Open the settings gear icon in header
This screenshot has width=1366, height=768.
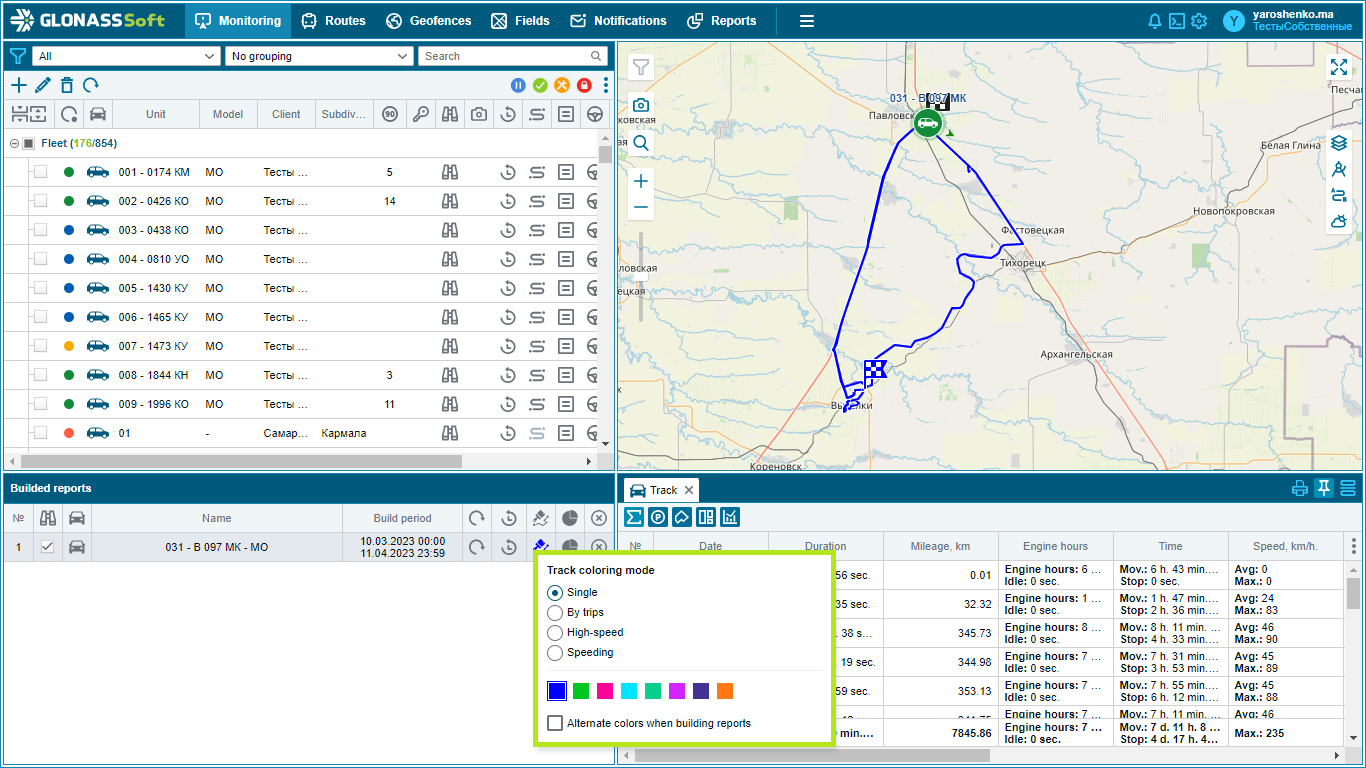(1199, 21)
